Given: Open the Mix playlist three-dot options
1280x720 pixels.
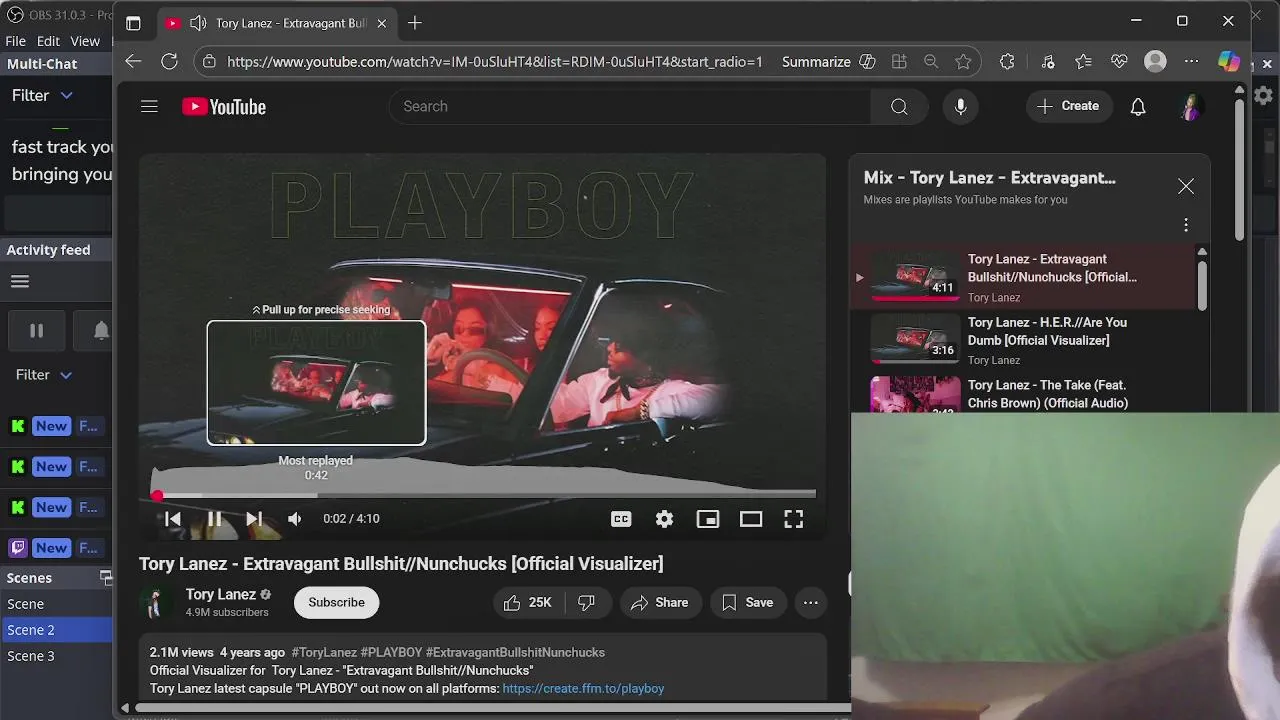Looking at the screenshot, I should coord(1186,225).
